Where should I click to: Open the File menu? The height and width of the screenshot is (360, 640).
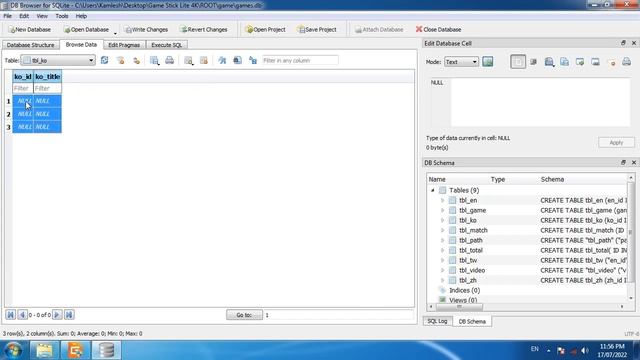(x=7, y=16)
